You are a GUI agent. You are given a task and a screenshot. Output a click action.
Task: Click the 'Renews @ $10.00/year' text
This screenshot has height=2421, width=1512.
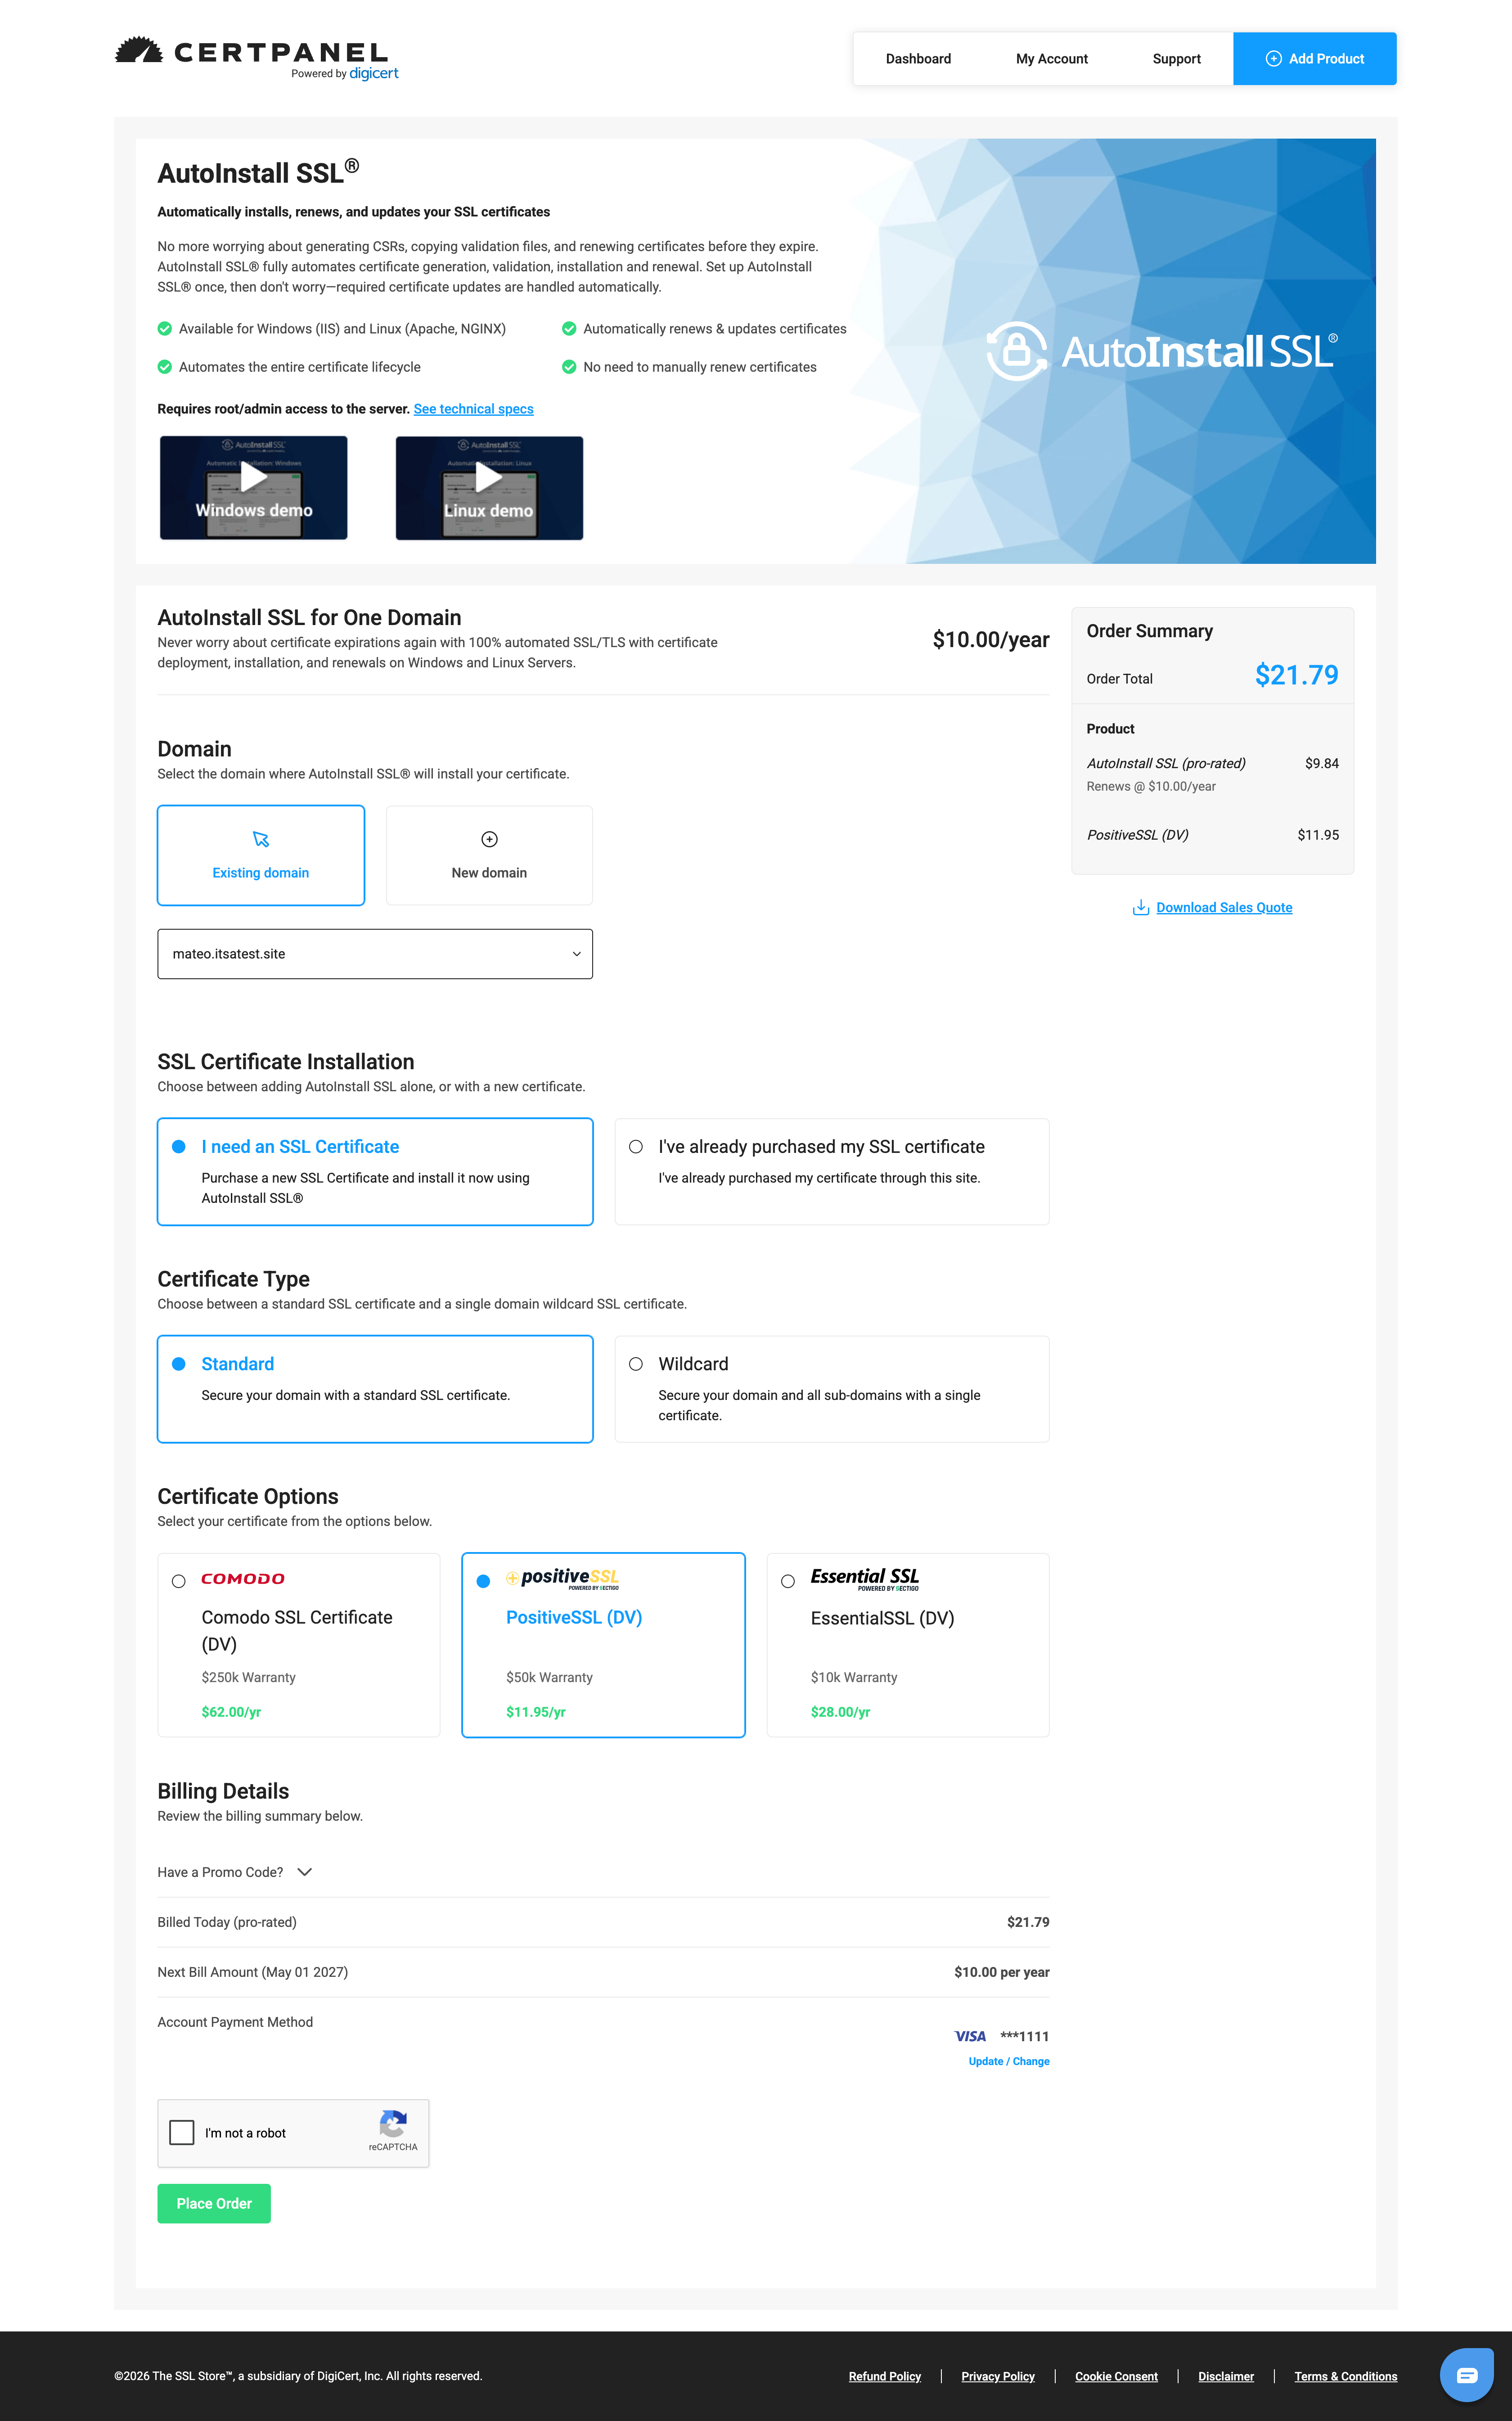coord(1151,786)
